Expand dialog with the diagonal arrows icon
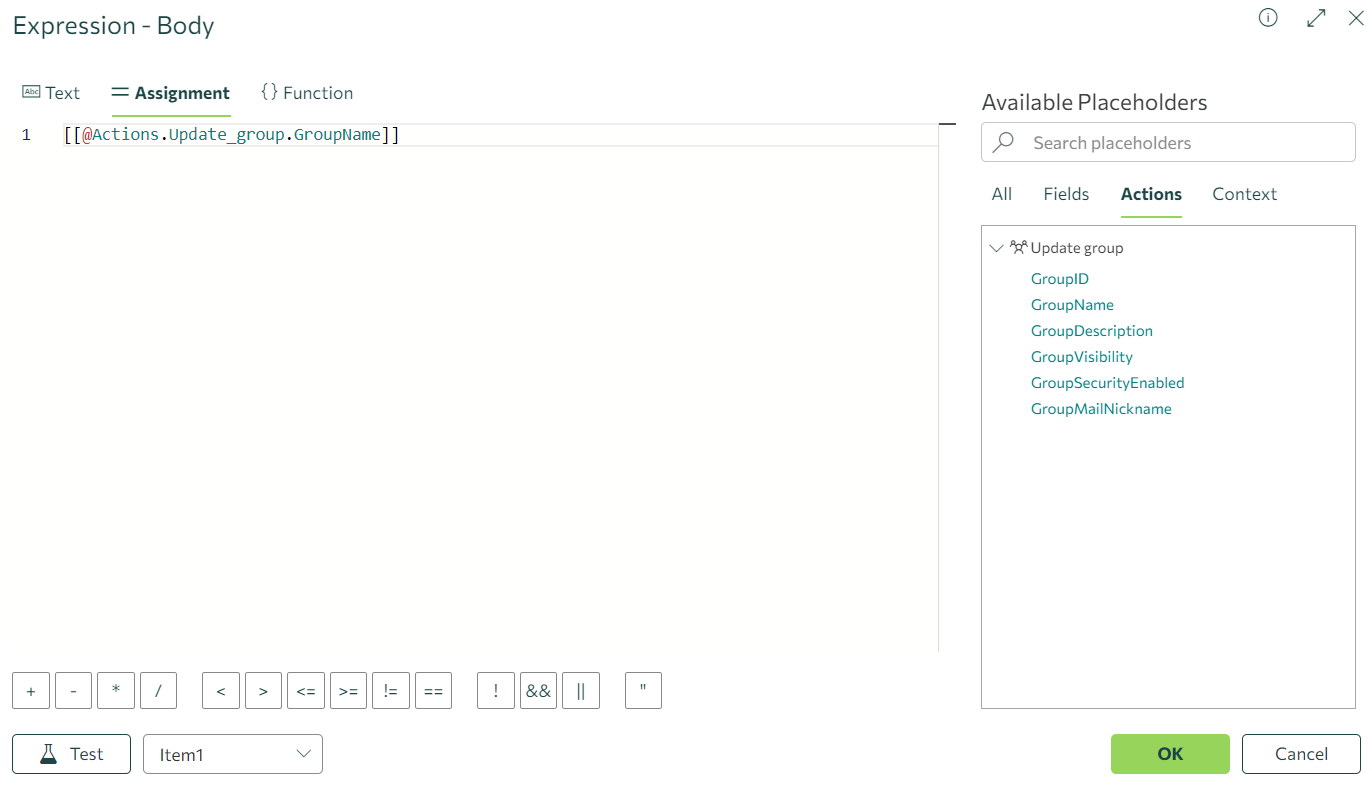The width and height of the screenshot is (1372, 787). coord(1316,18)
